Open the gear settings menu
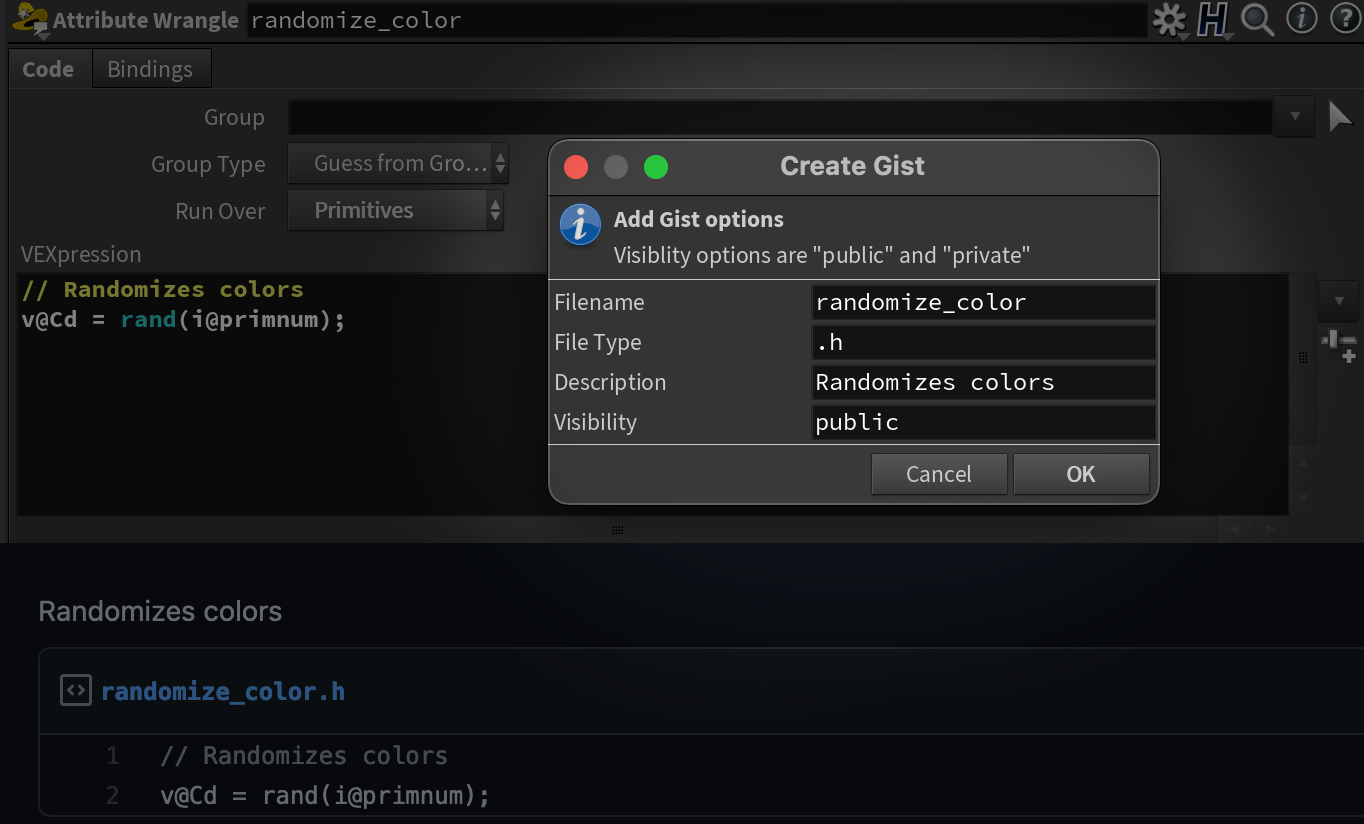Viewport: 1364px width, 824px height. [x=1169, y=20]
